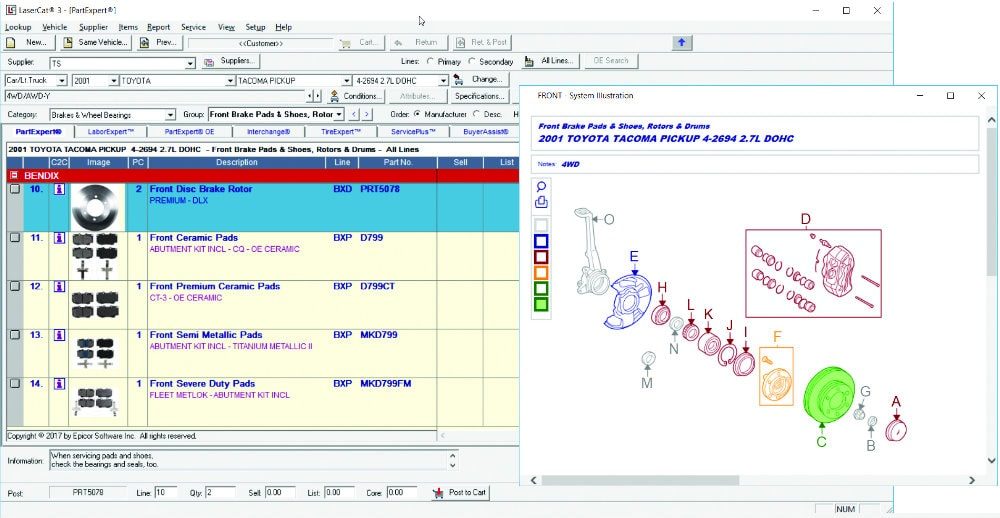
Task: Open the Conditions dialog button
Action: pyautogui.click(x=357, y=96)
